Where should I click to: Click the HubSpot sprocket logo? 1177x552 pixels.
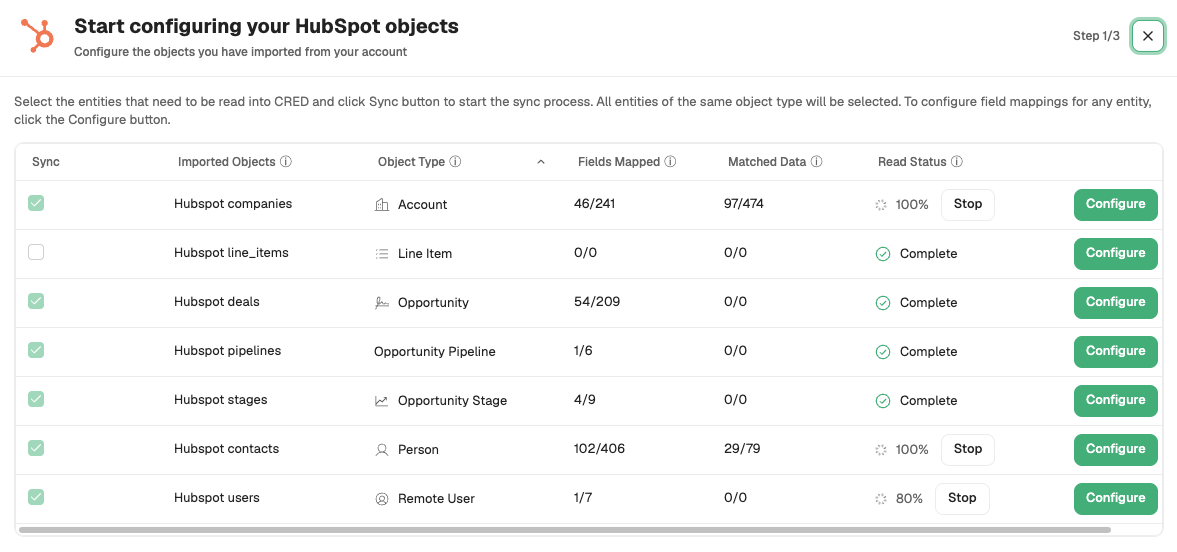point(37,35)
